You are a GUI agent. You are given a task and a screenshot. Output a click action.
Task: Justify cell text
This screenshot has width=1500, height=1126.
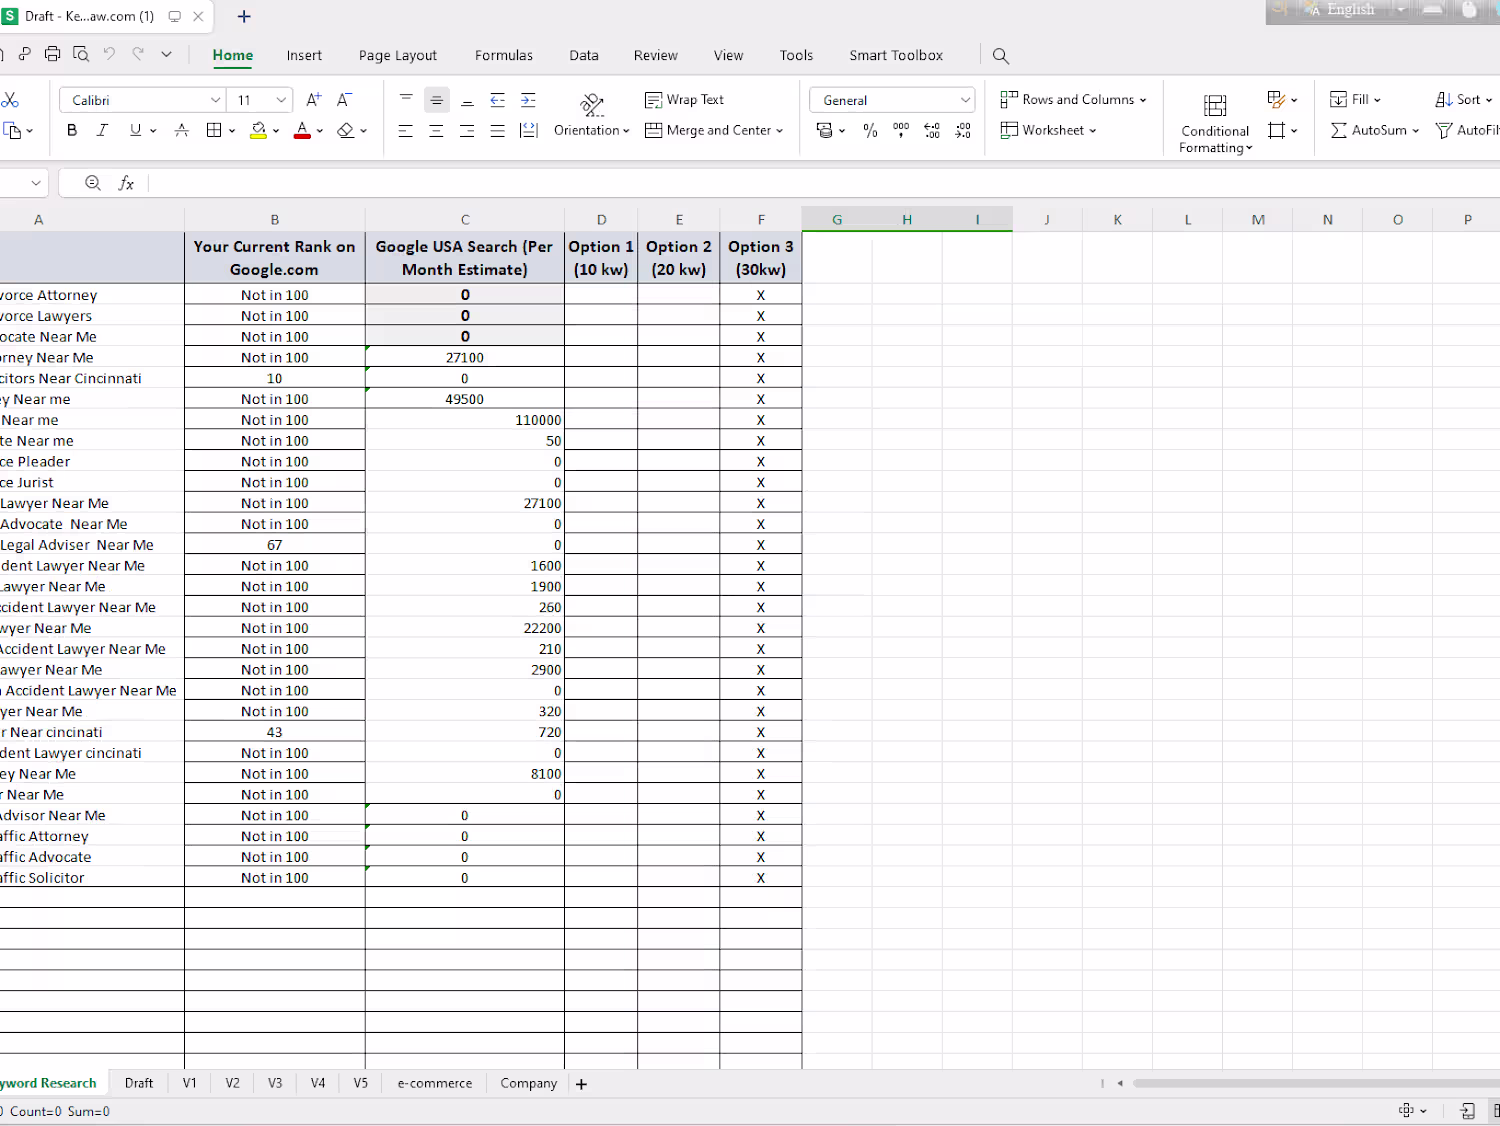click(x=497, y=131)
